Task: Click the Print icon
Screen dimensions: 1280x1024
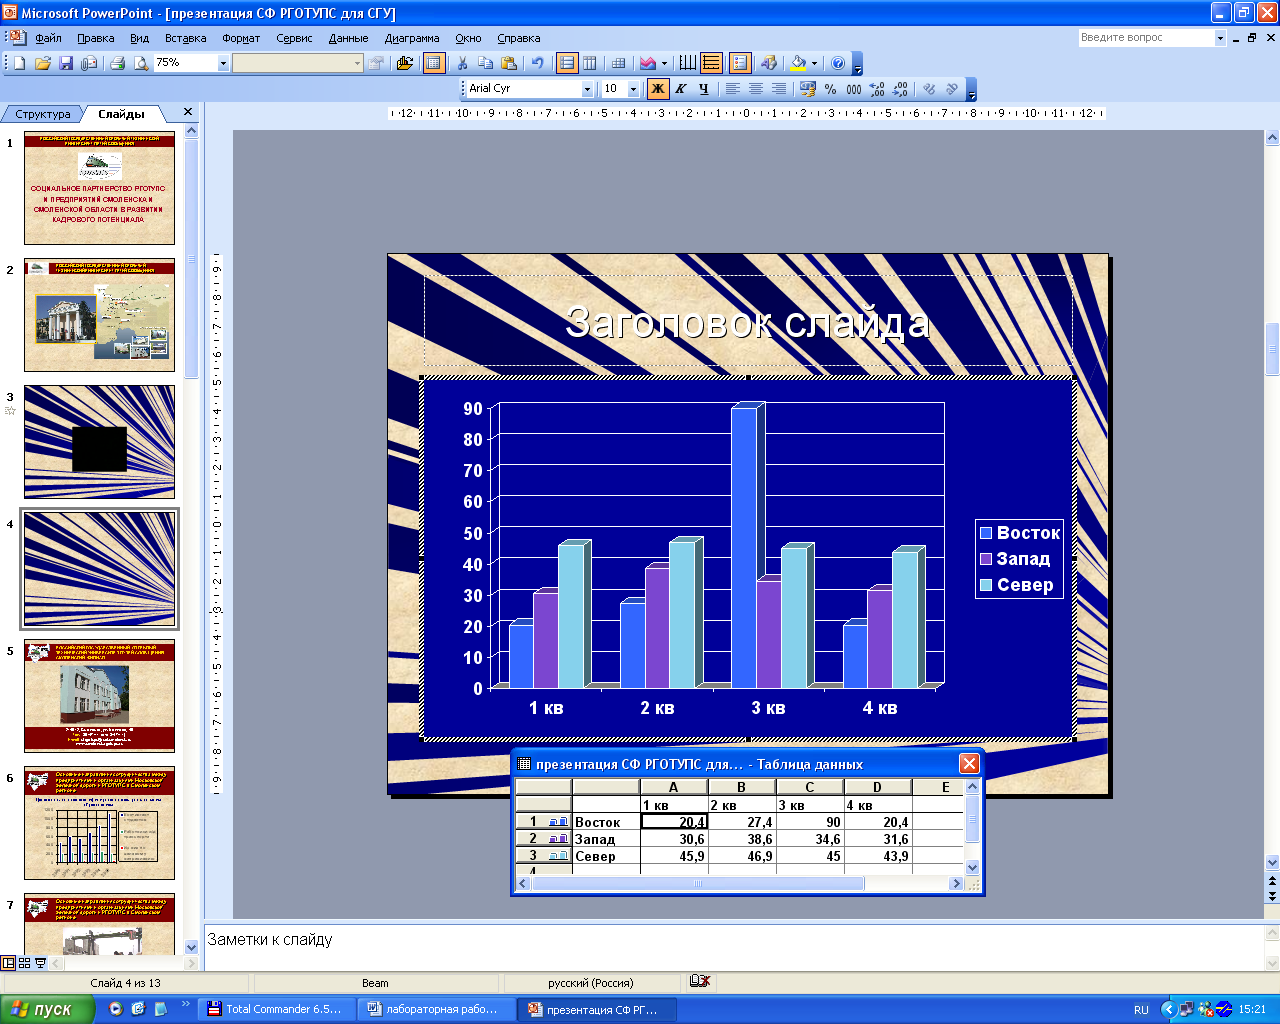Action: (x=118, y=63)
